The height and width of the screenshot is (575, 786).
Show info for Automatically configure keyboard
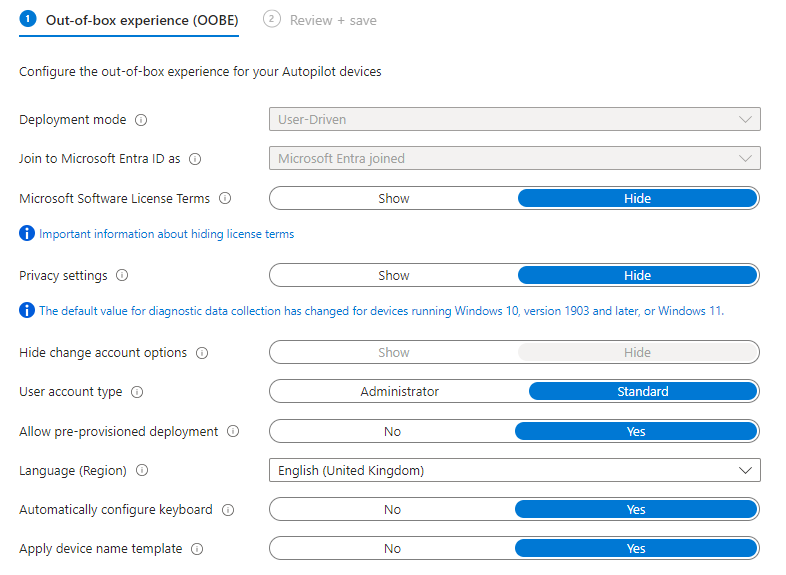point(228,510)
